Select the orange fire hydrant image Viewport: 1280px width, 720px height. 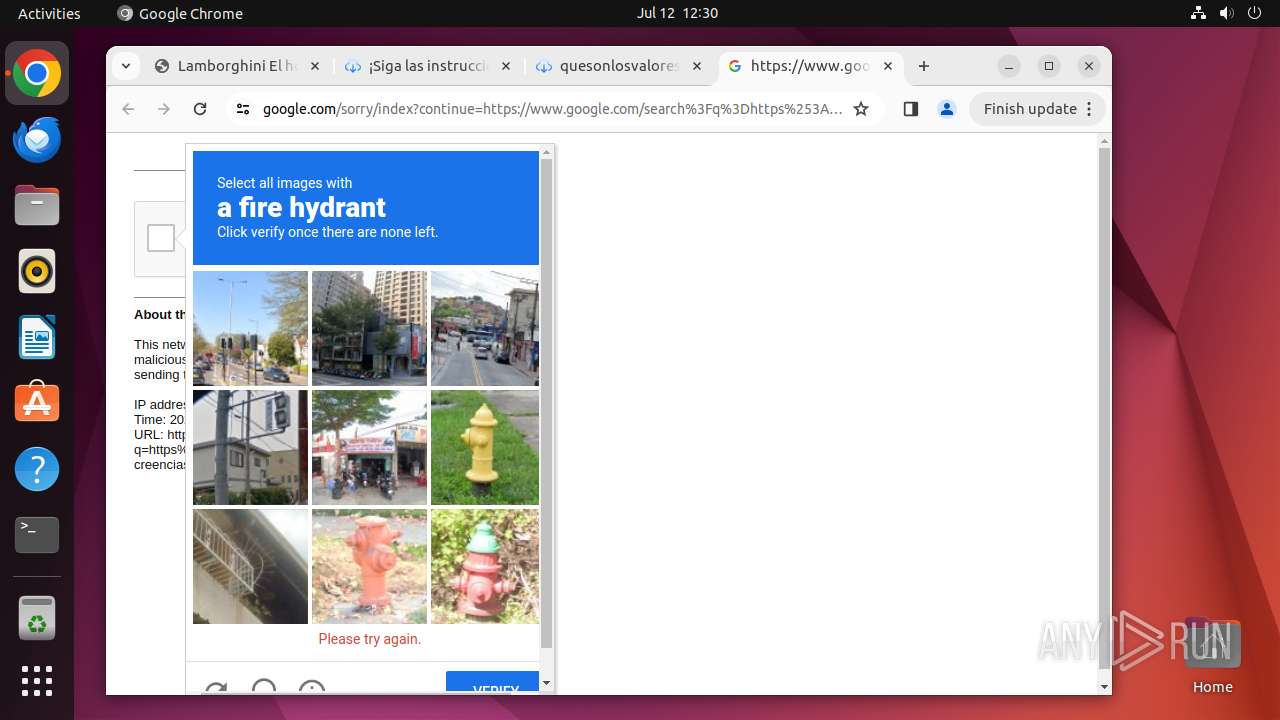(x=369, y=566)
